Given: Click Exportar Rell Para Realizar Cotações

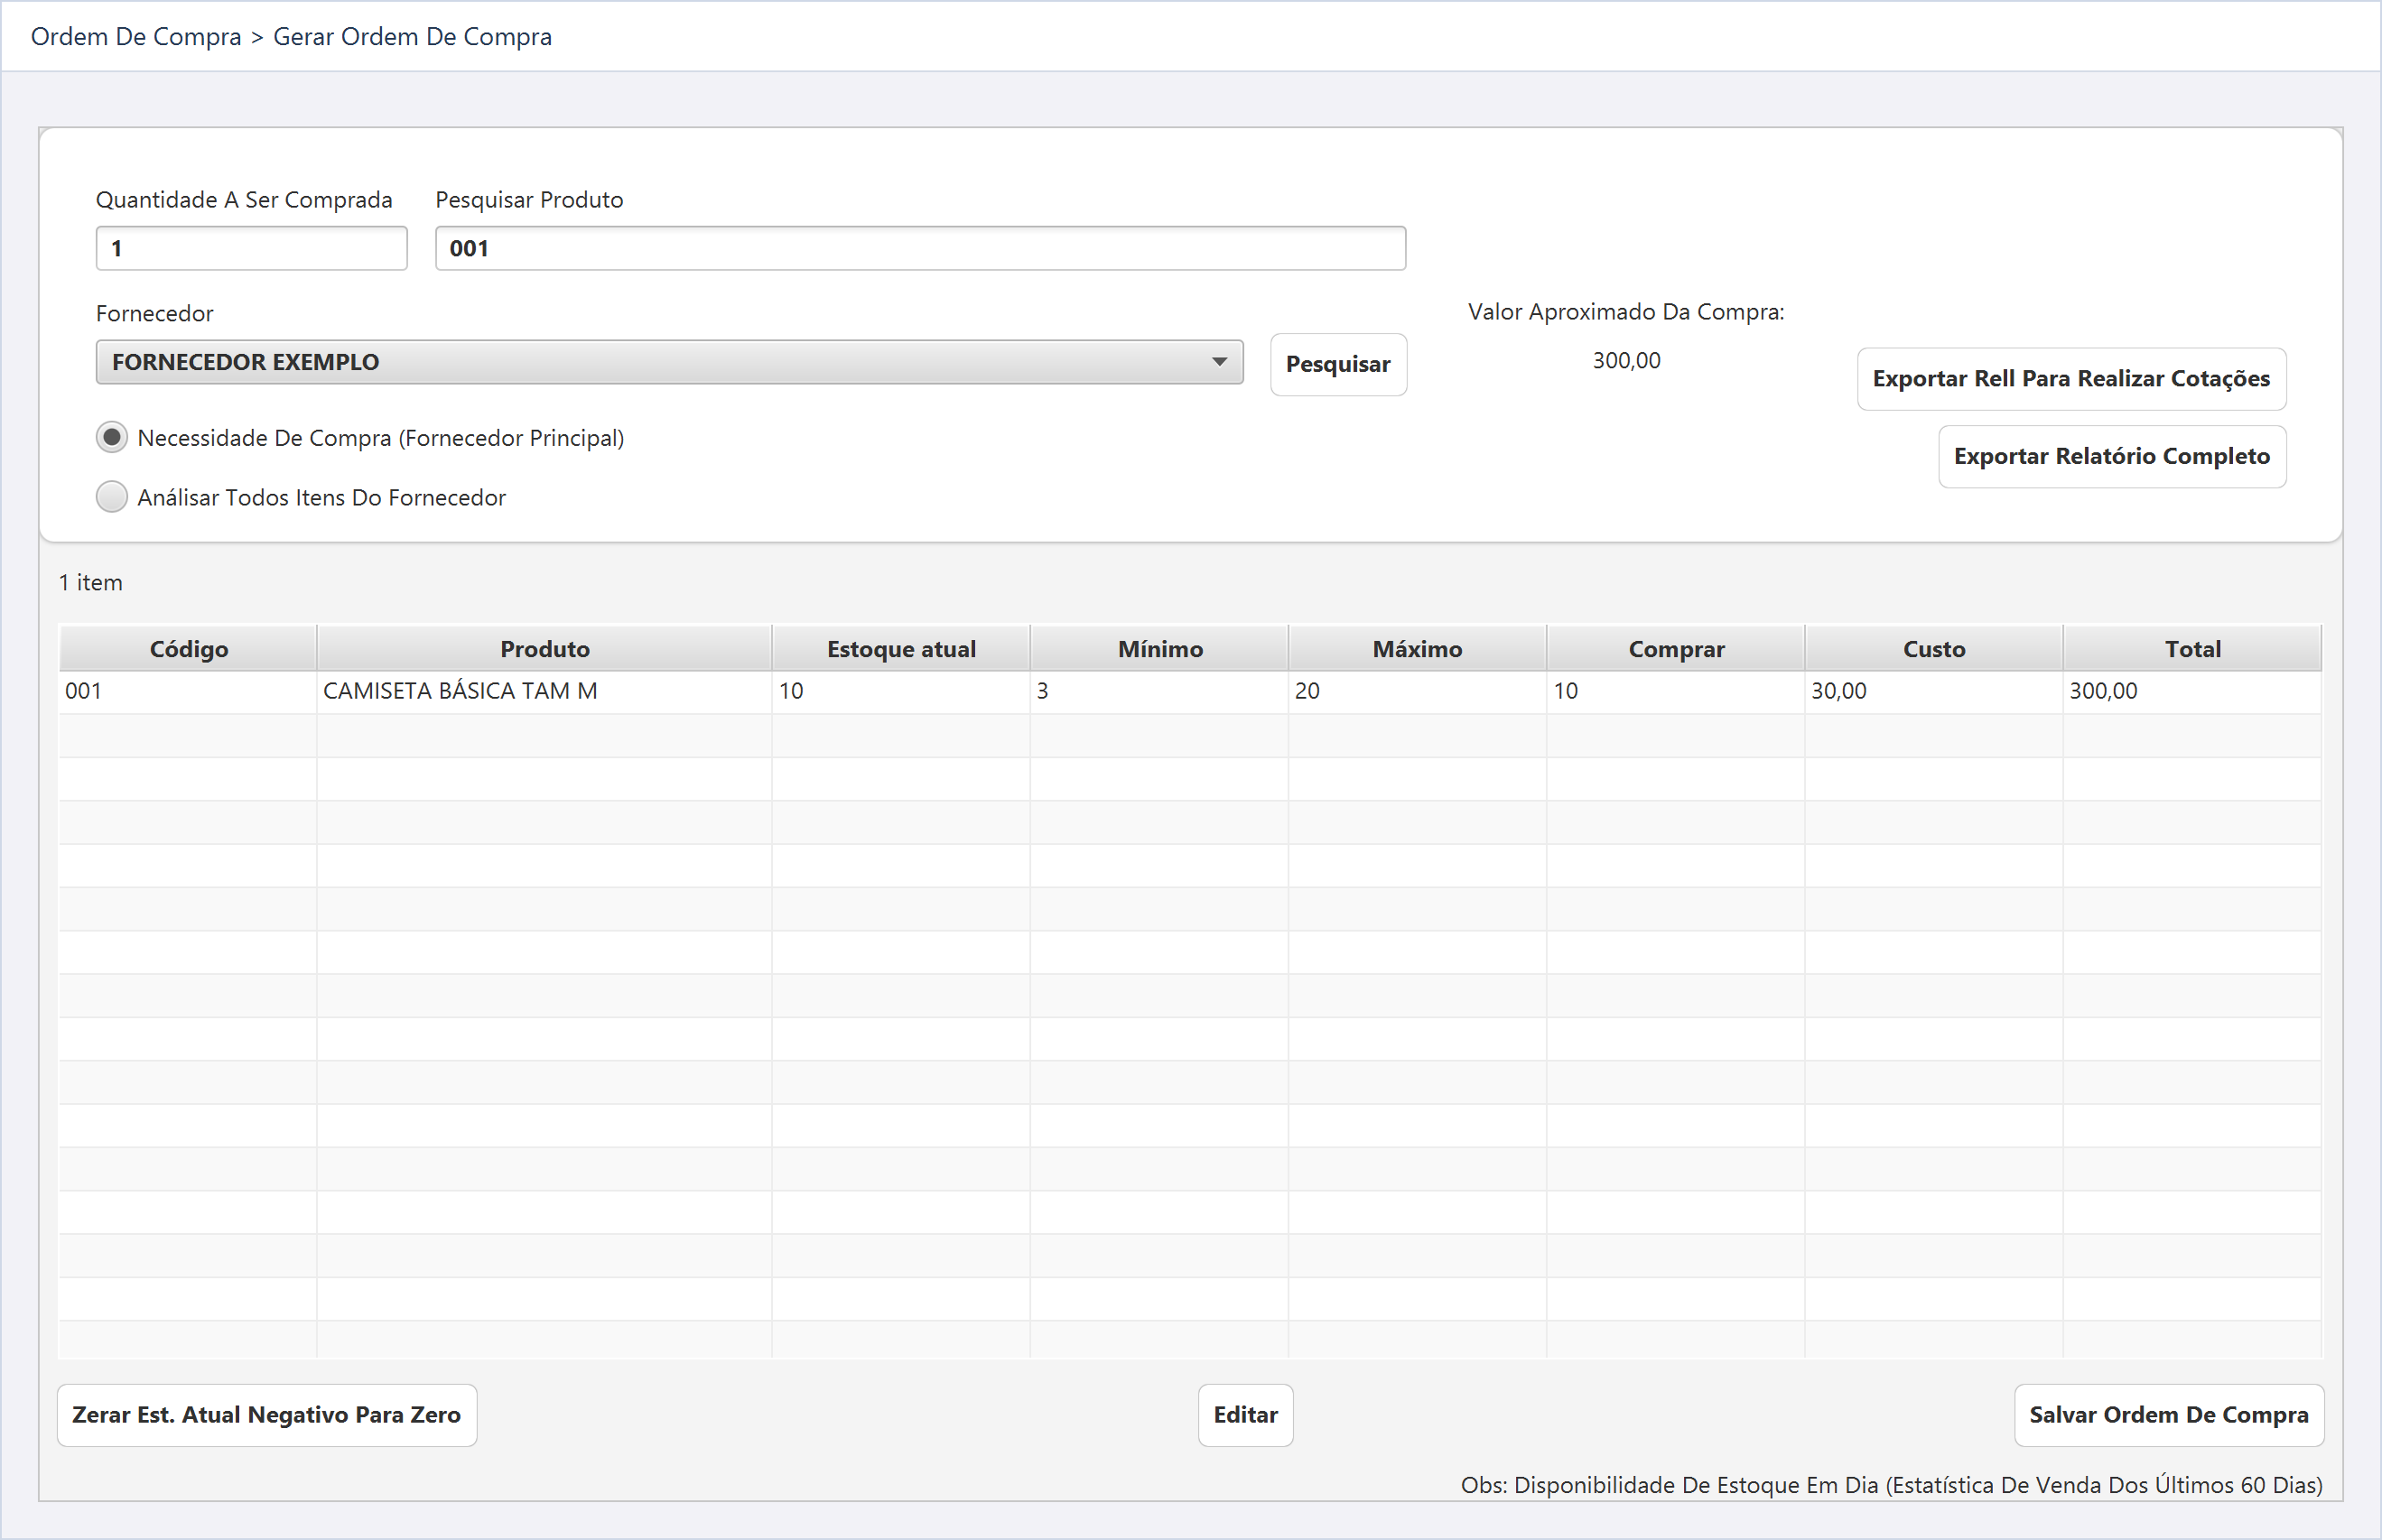Looking at the screenshot, I should point(2071,379).
